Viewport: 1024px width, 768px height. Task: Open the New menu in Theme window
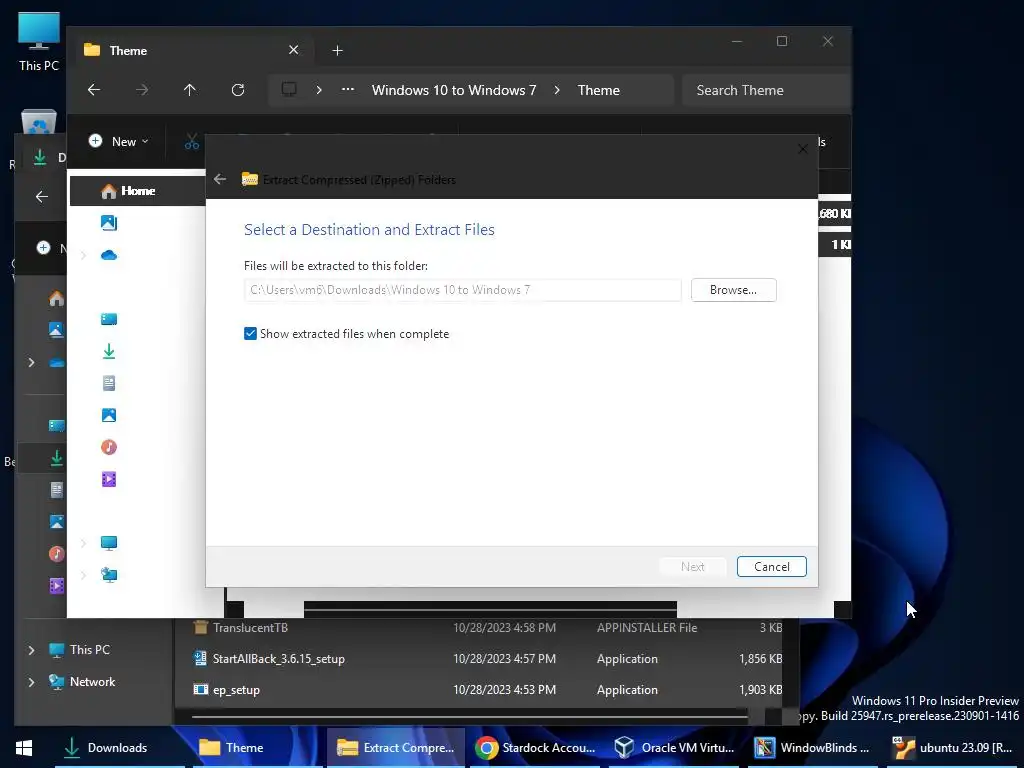tap(118, 141)
